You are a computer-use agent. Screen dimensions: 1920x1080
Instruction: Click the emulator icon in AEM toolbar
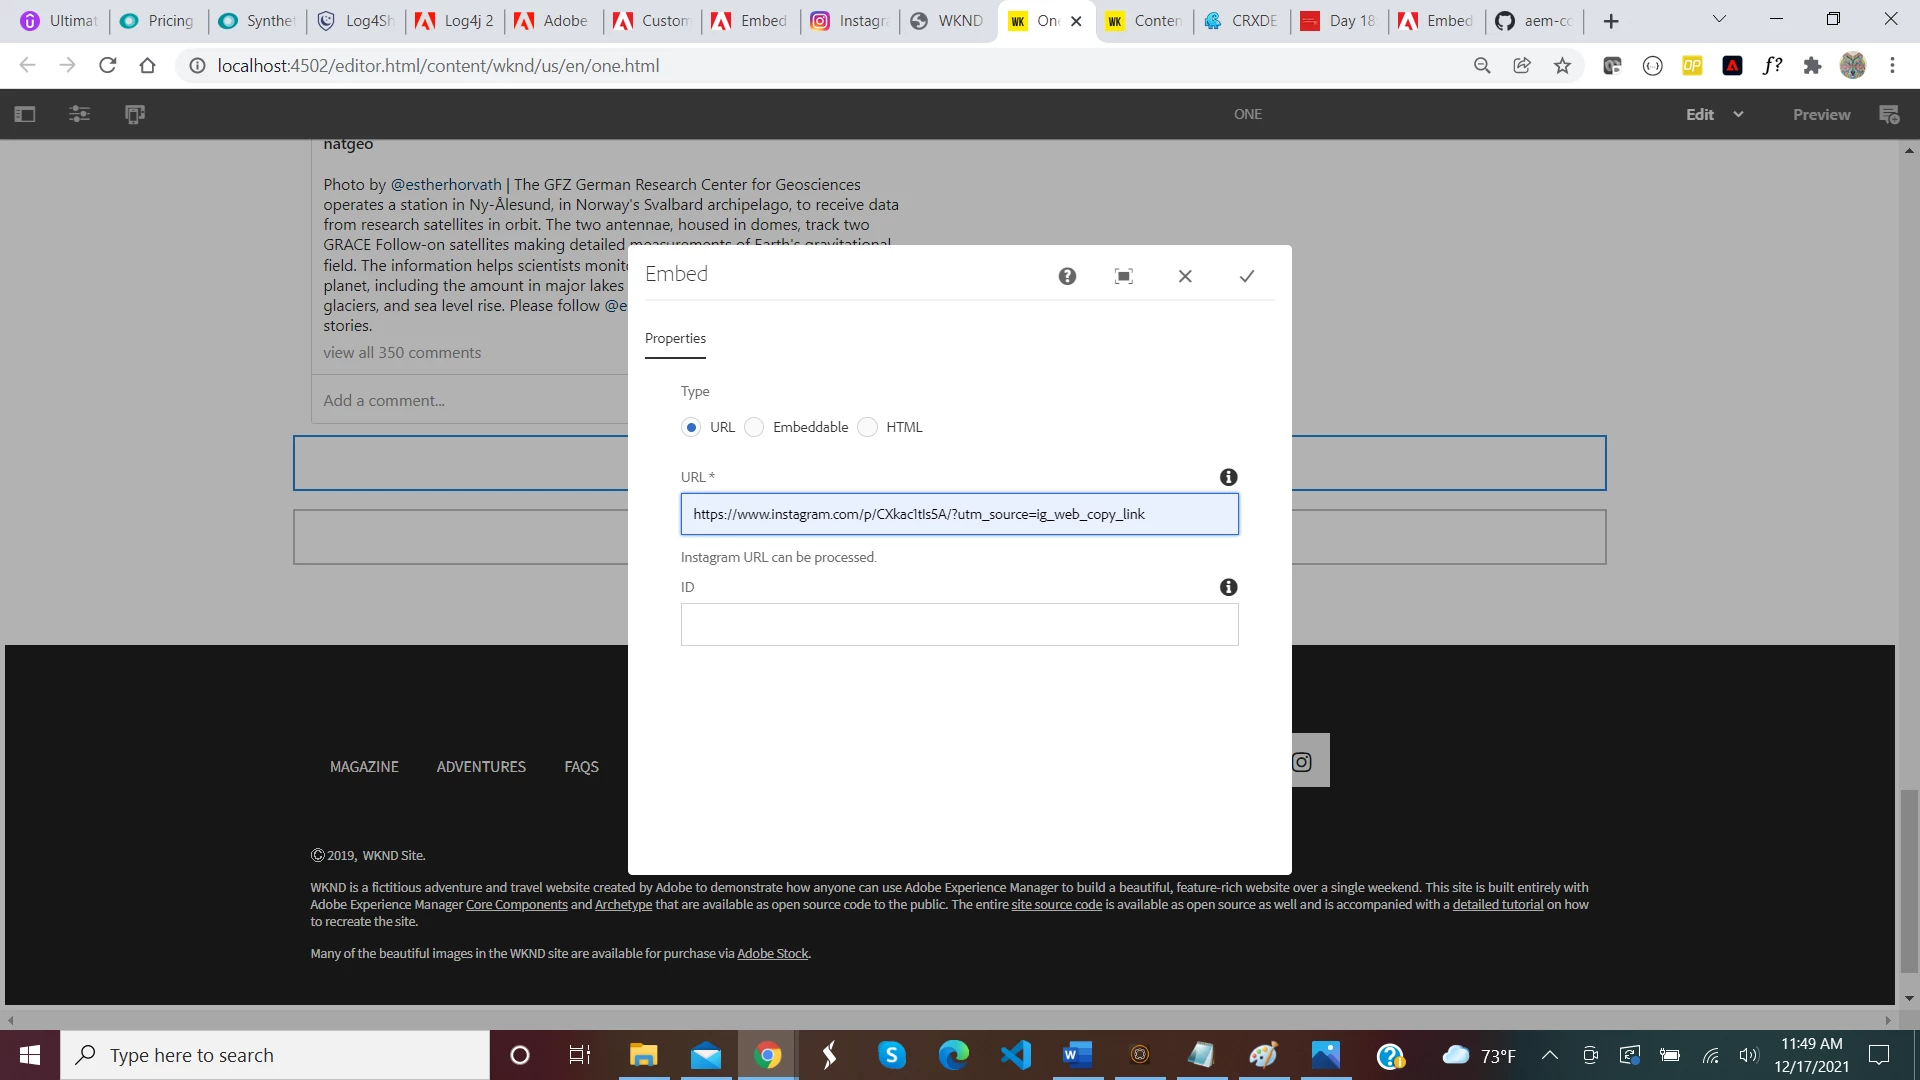[135, 114]
